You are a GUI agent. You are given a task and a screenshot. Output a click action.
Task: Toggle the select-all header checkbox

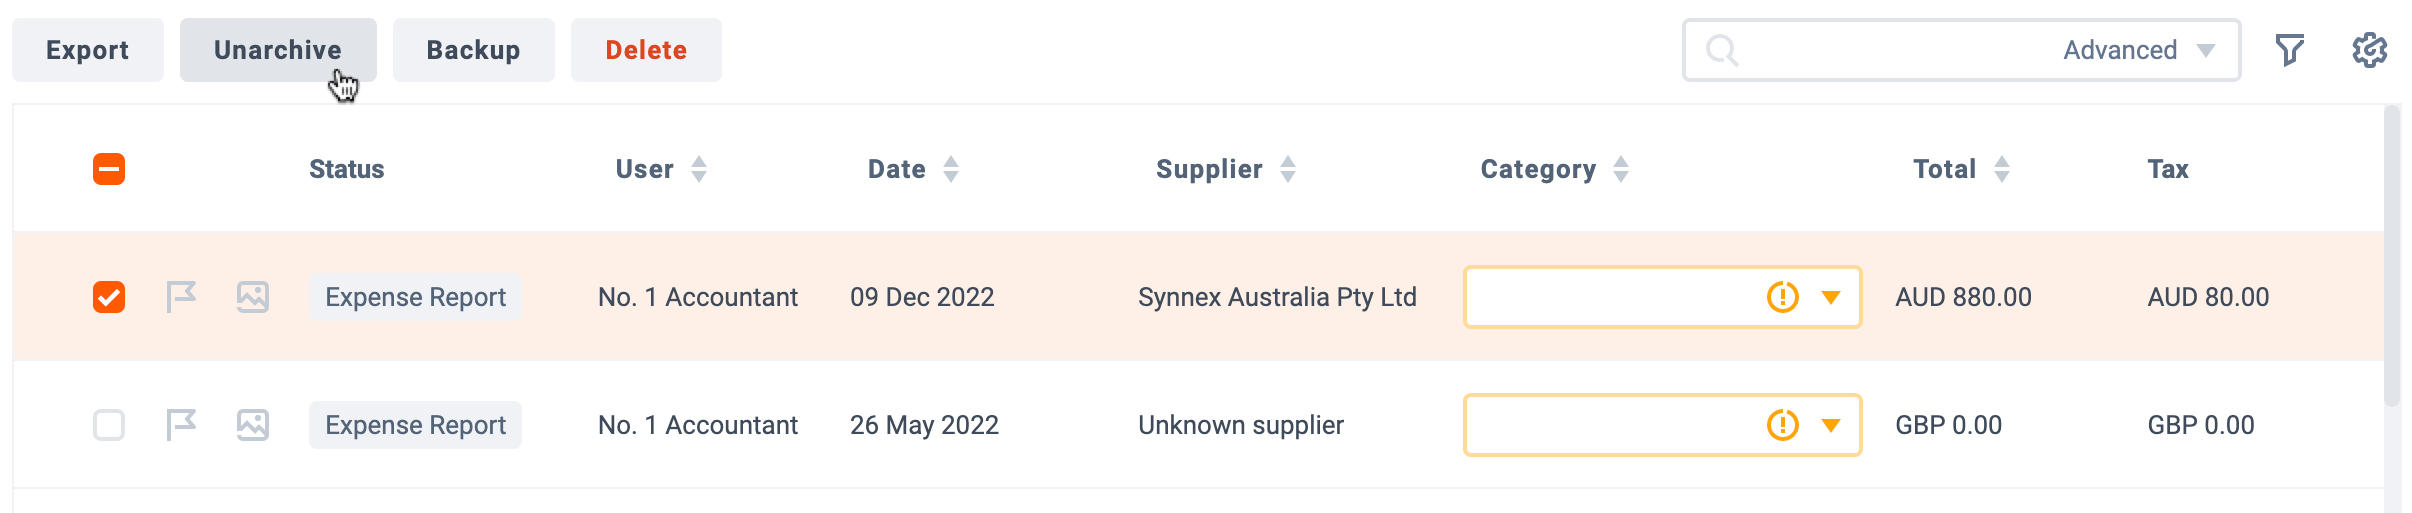(109, 169)
